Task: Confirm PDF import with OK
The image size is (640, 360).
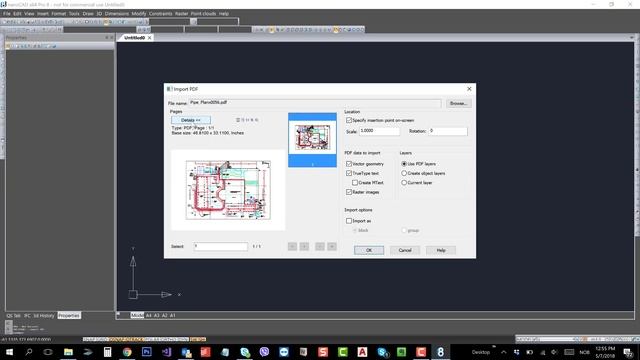Action: coord(369,250)
